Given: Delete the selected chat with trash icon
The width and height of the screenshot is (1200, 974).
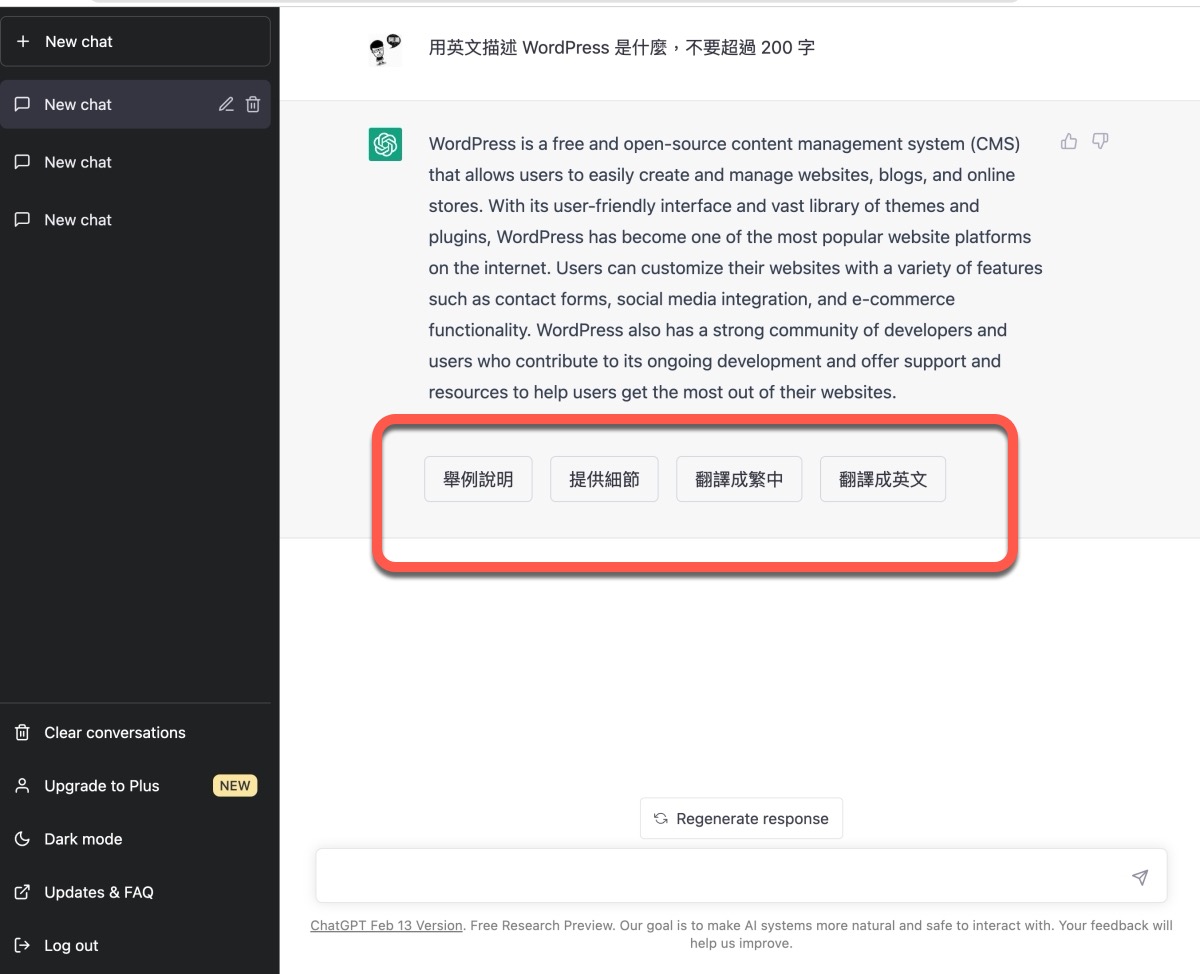Looking at the screenshot, I should coord(253,104).
